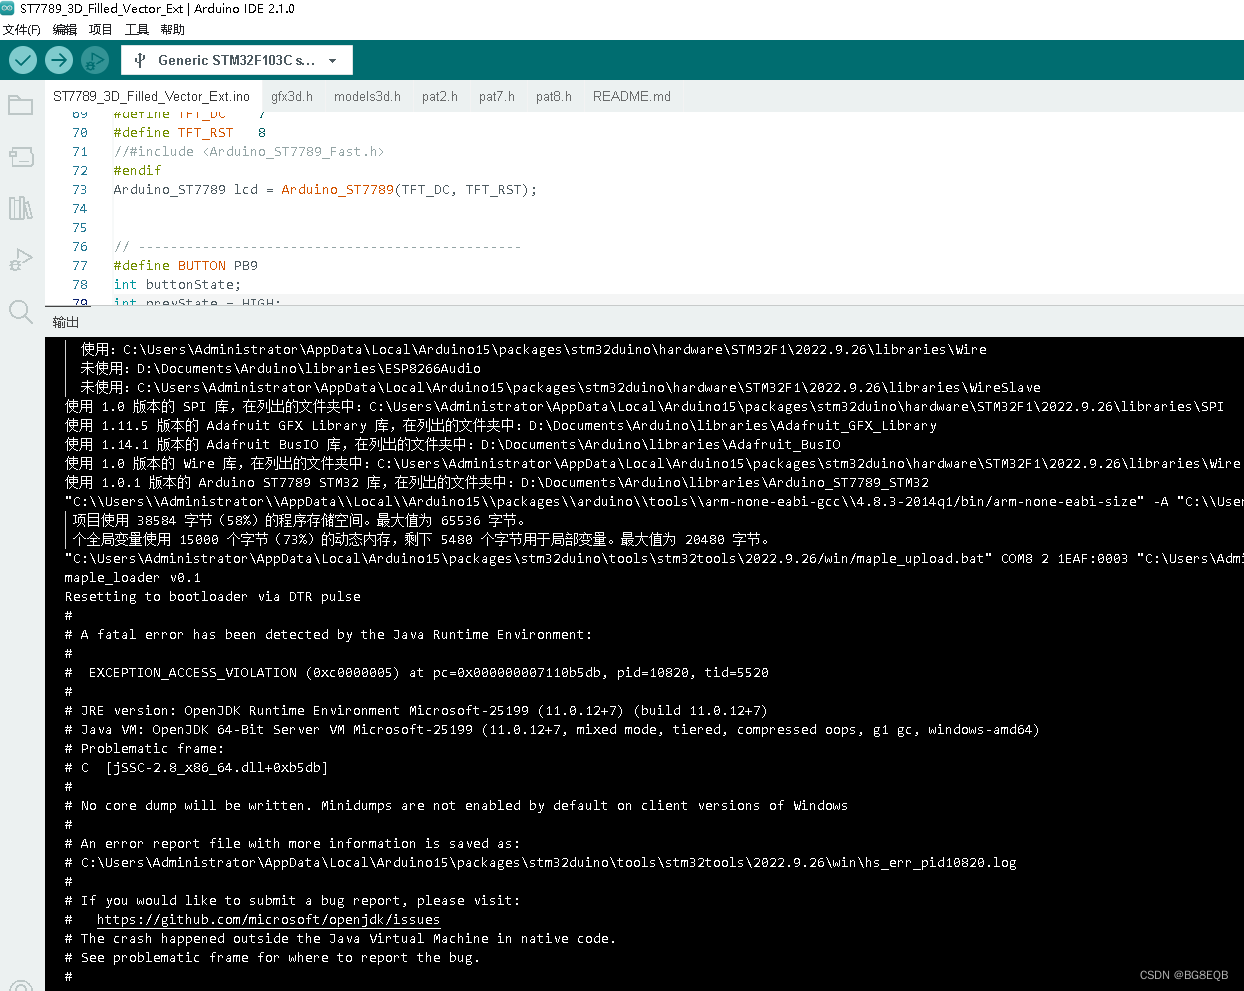
Task: Click the 'crash happened outside the Java Virtual Machine' line
Action: click(341, 939)
